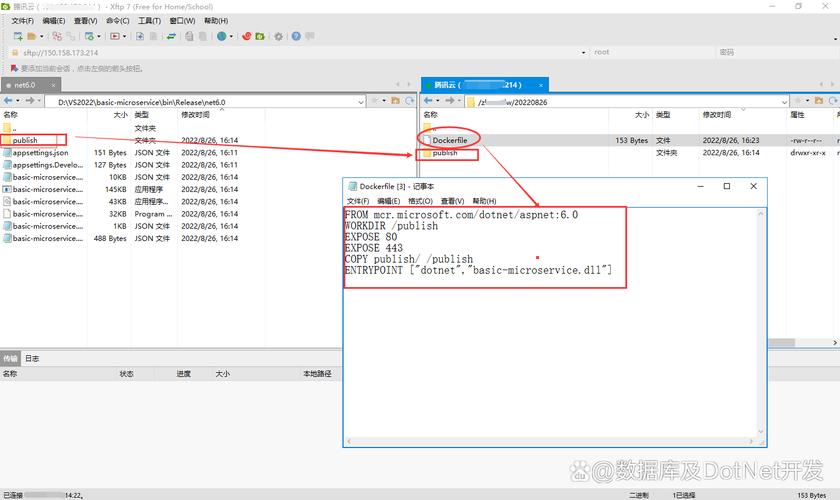Image resolution: width=840 pixels, height=500 pixels.
Task: Click the green Xftp toolbar icon
Action: tap(260, 36)
